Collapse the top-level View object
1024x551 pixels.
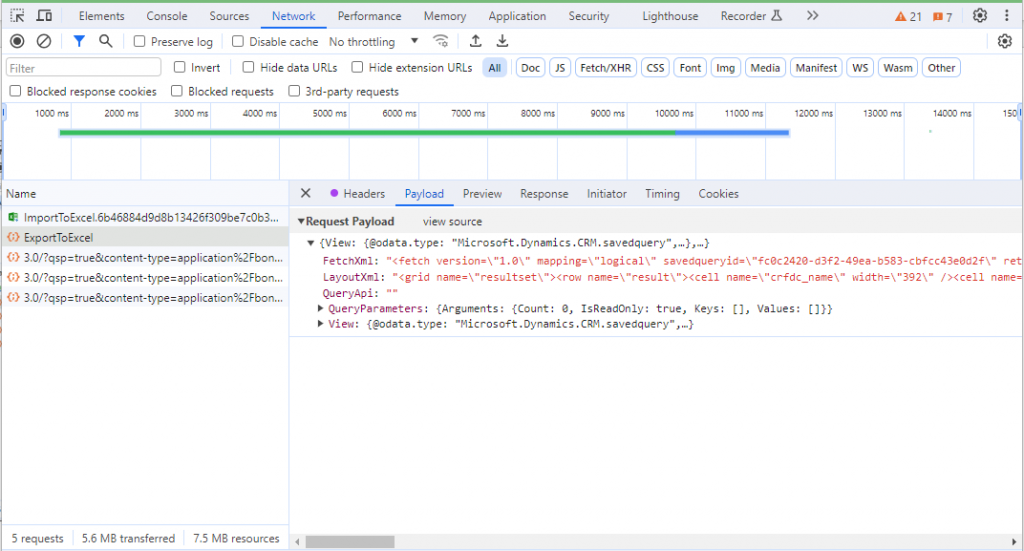click(311, 243)
